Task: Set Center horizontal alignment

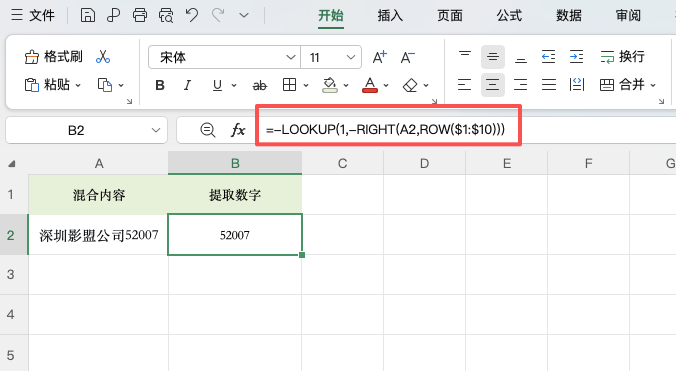Action: tap(492, 85)
